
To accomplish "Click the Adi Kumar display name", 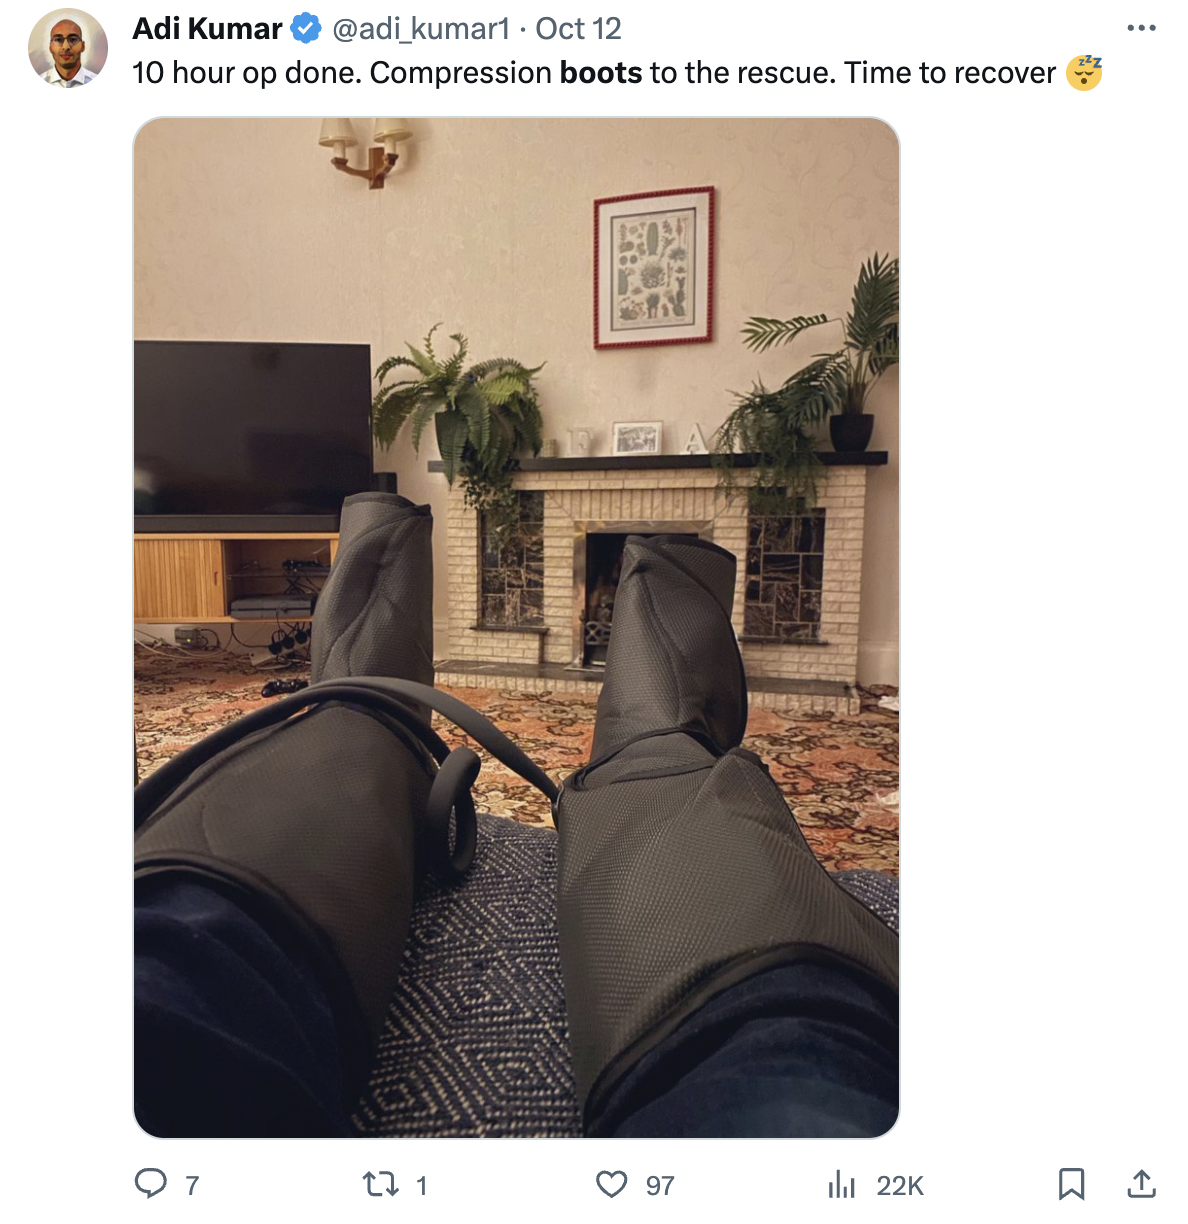I will point(208,29).
